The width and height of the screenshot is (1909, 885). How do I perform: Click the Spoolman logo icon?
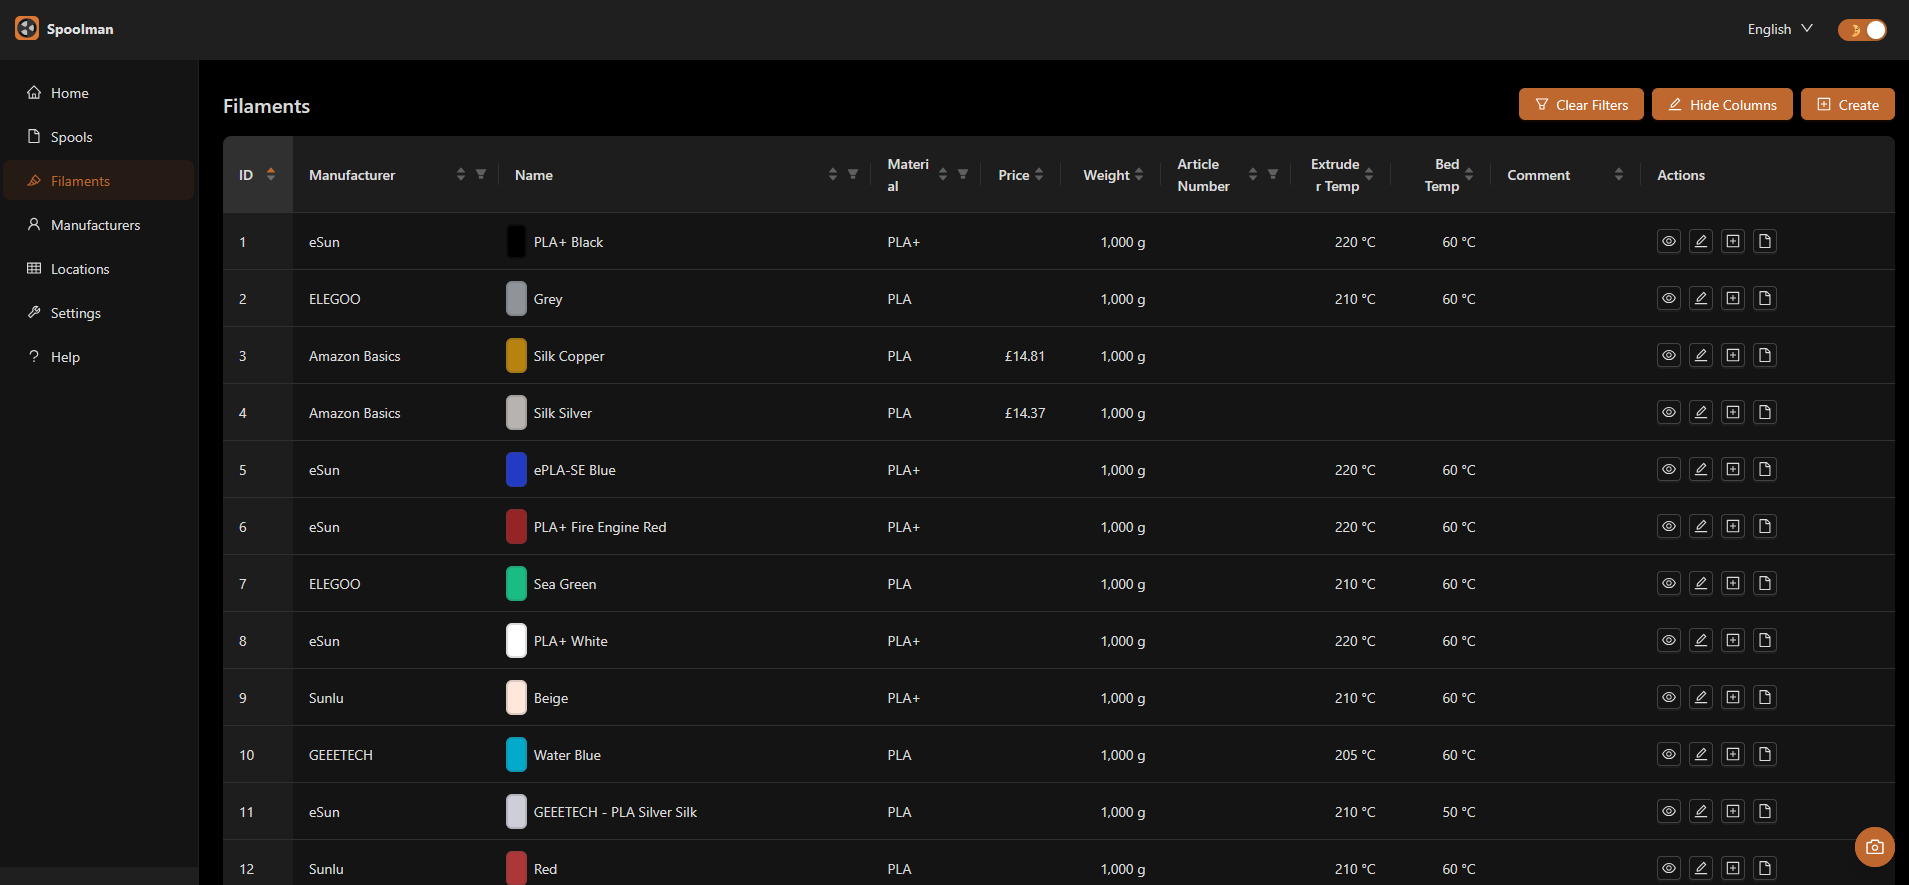tap(27, 29)
